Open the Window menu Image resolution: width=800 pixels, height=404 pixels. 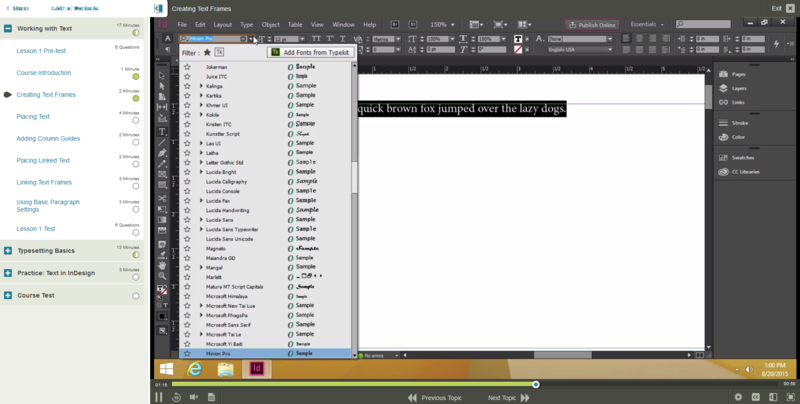pos(343,24)
